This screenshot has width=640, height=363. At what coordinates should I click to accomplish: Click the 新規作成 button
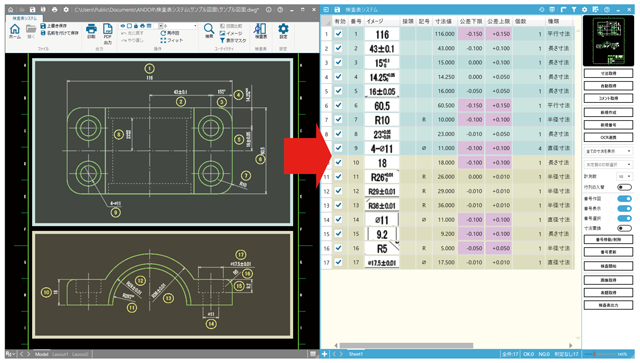point(608,112)
